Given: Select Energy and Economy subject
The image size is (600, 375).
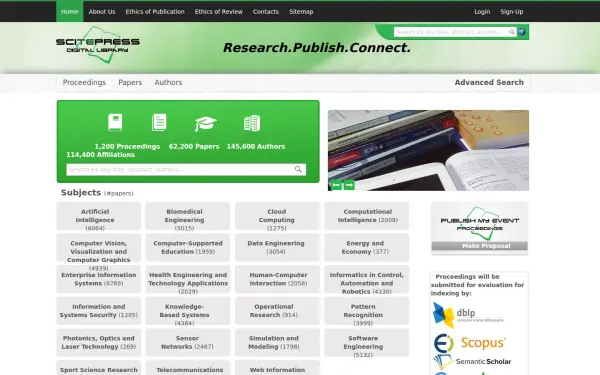Looking at the screenshot, I should pos(367,248).
